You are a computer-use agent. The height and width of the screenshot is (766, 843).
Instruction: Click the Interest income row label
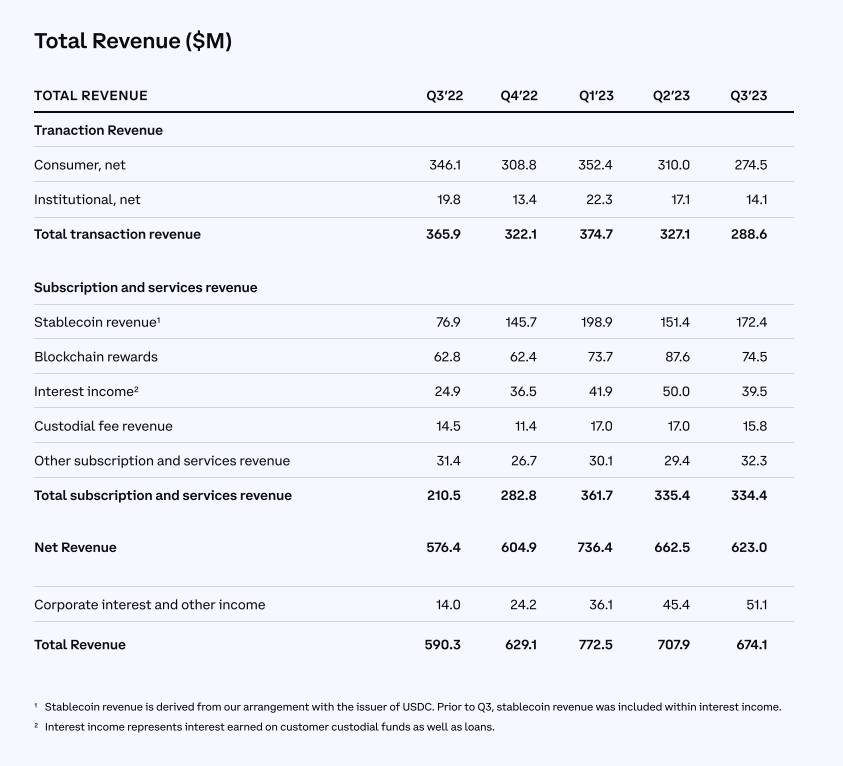(x=86, y=391)
